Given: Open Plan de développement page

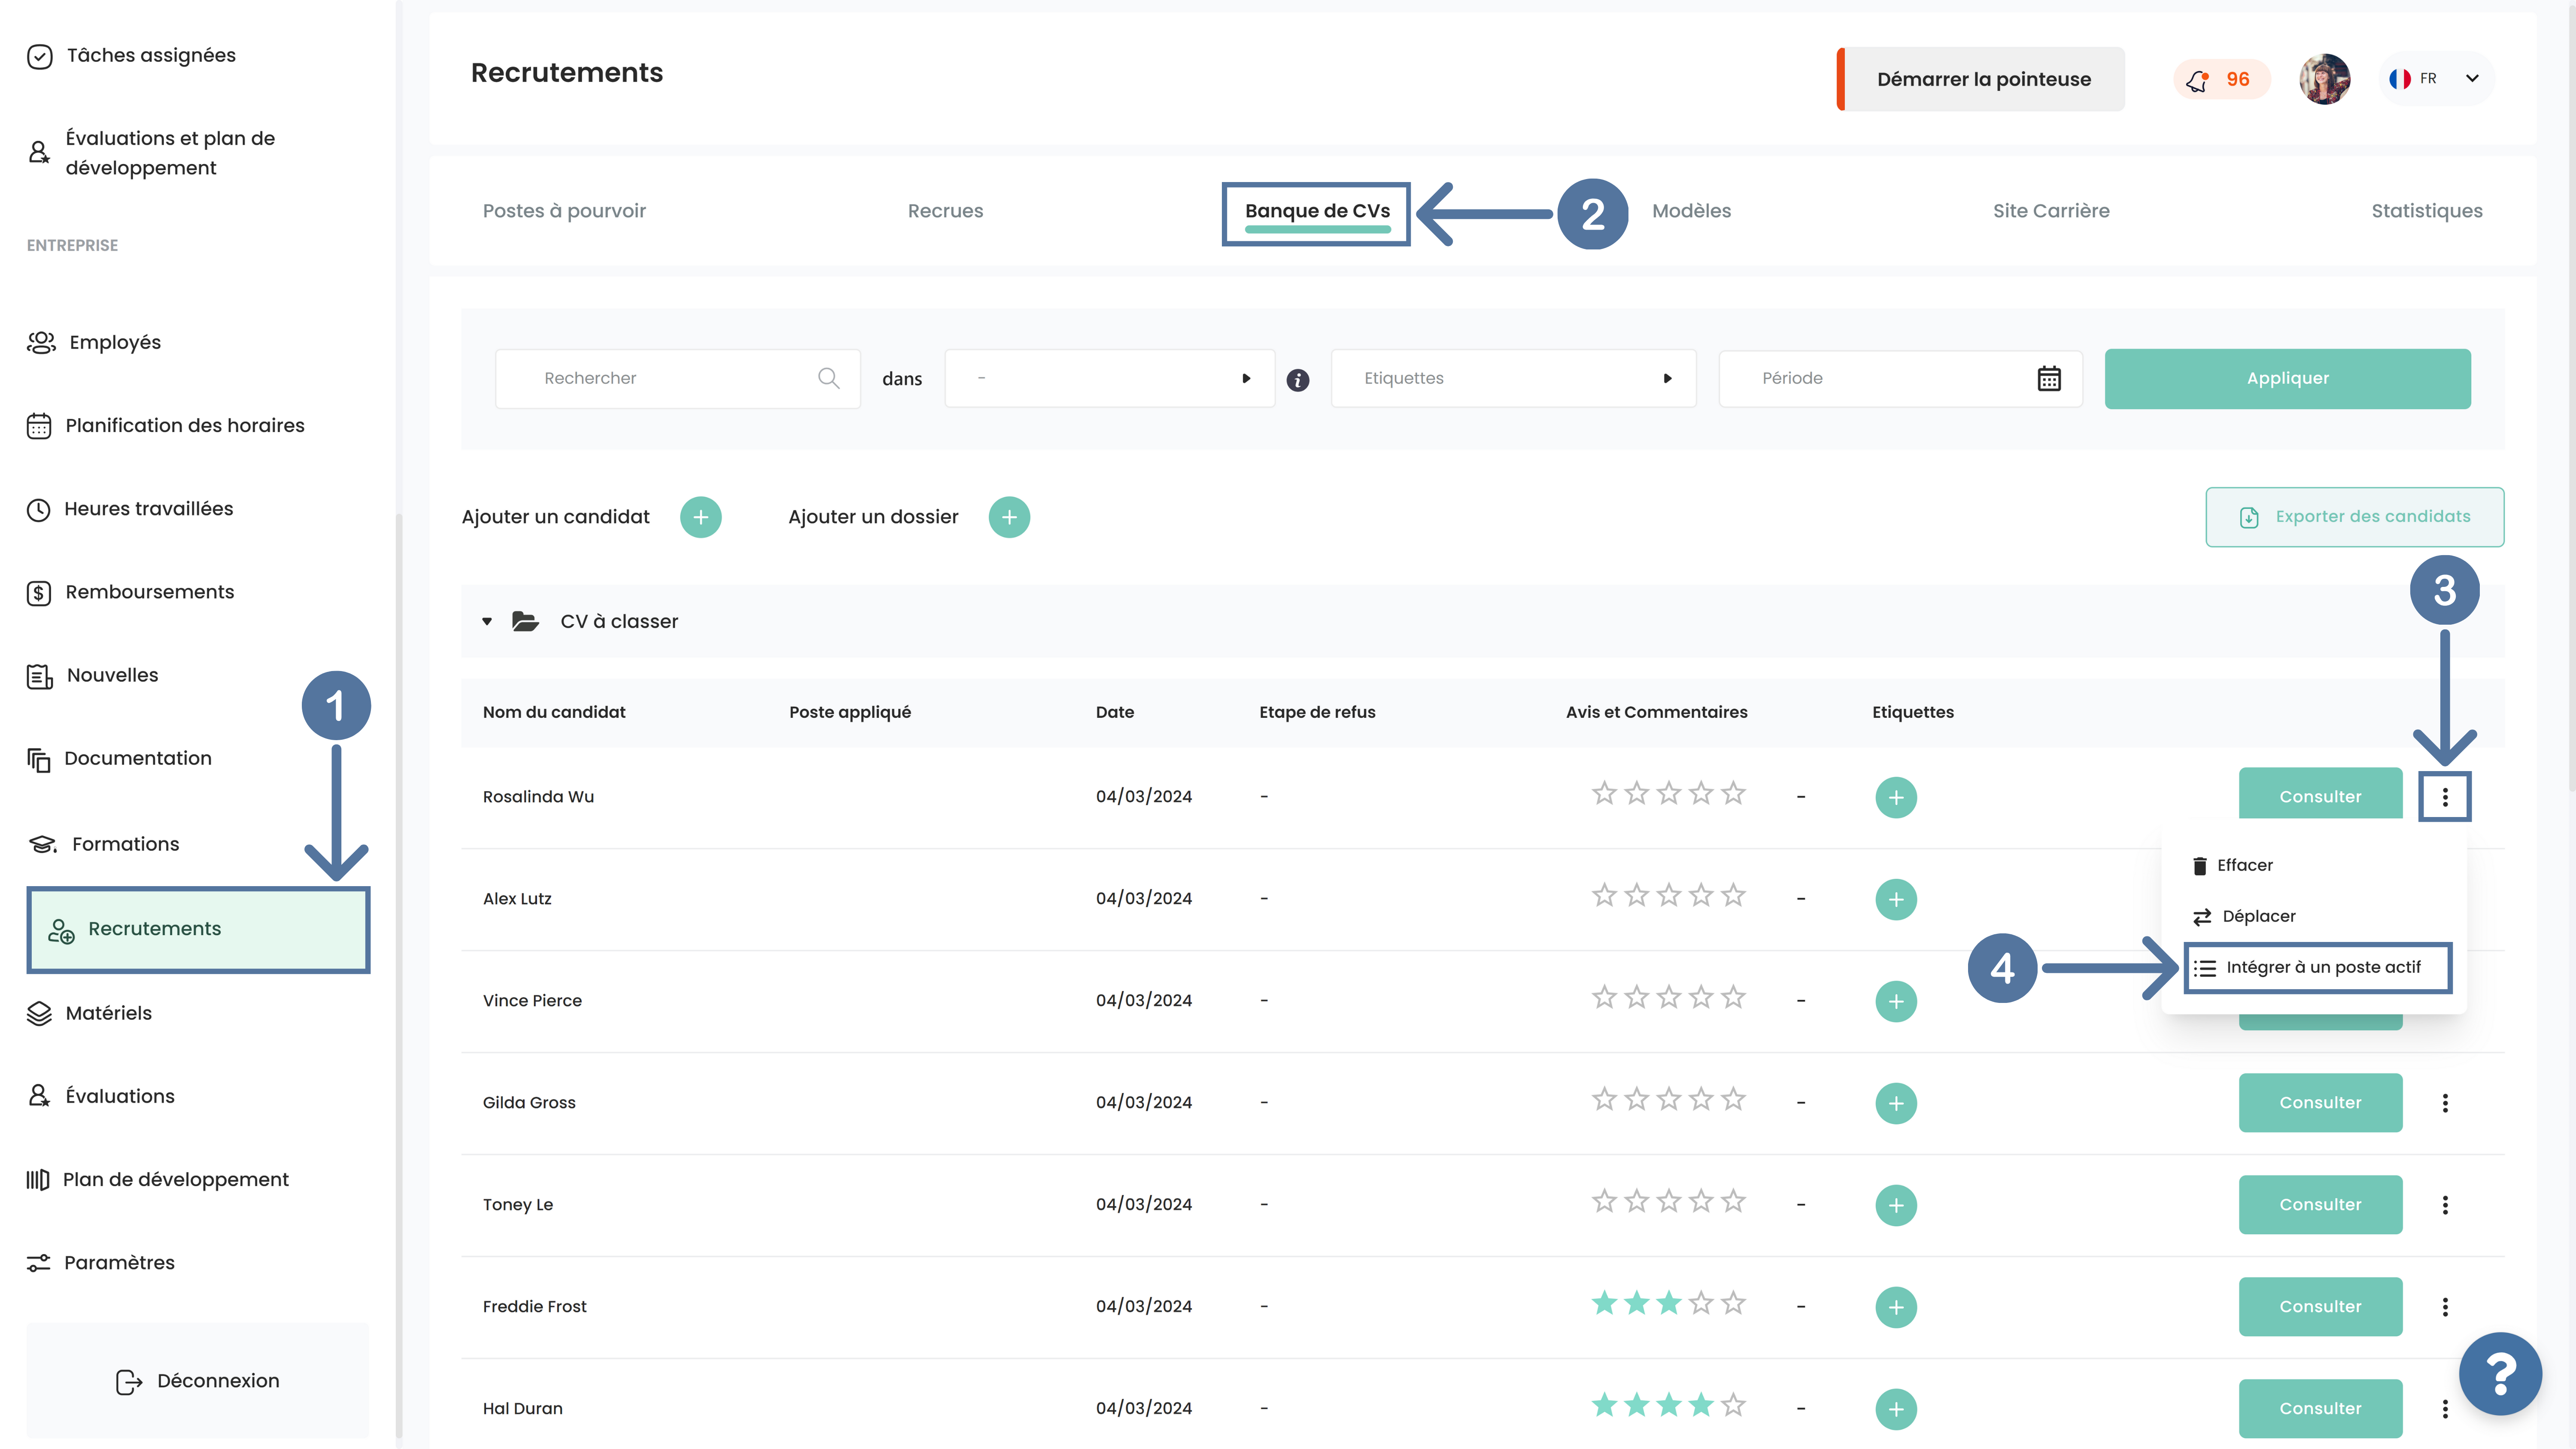Looking at the screenshot, I should click(x=158, y=1180).
